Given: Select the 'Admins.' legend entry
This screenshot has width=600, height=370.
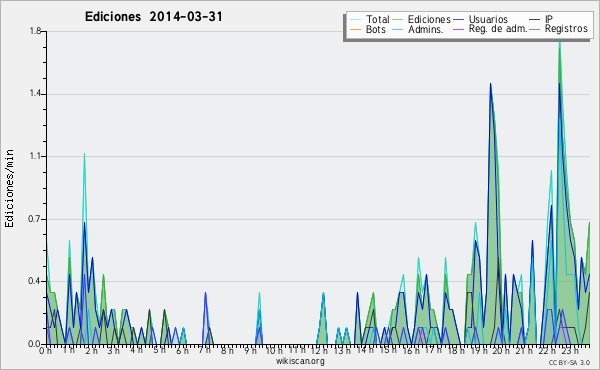Looking at the screenshot, I should pyautogui.click(x=426, y=29).
